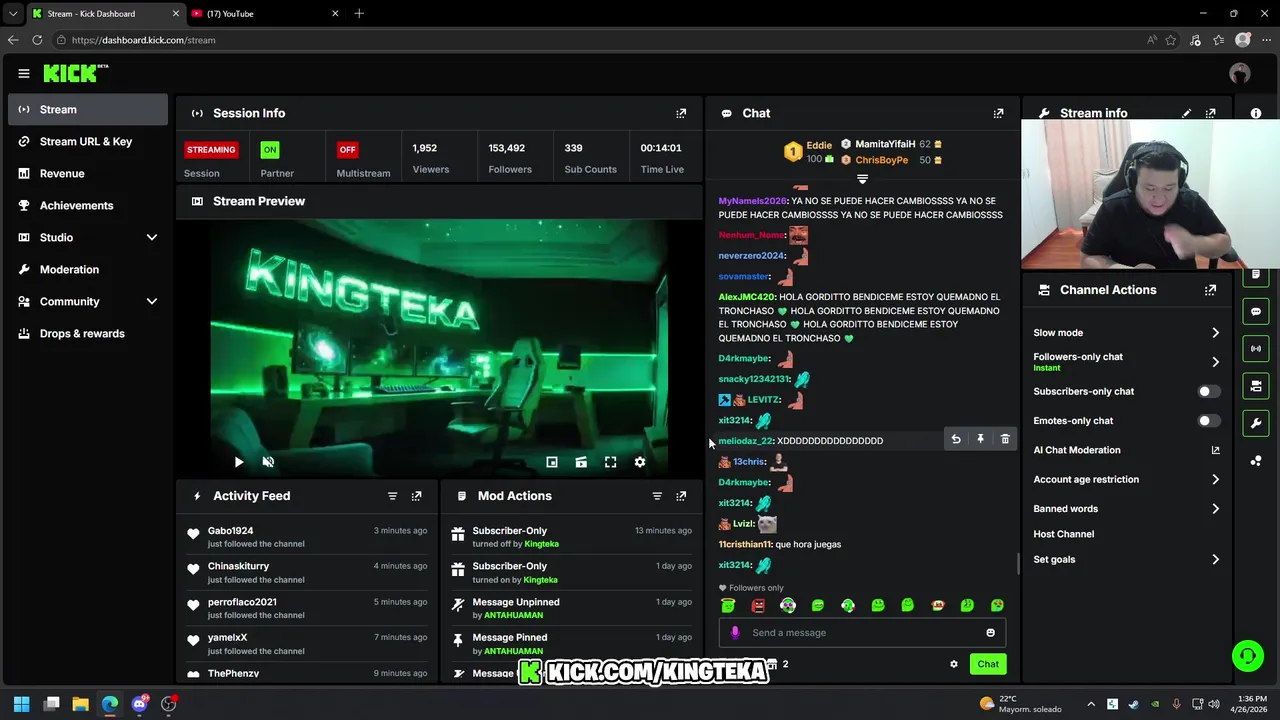Pop out the Mod Actions panel

[681, 496]
